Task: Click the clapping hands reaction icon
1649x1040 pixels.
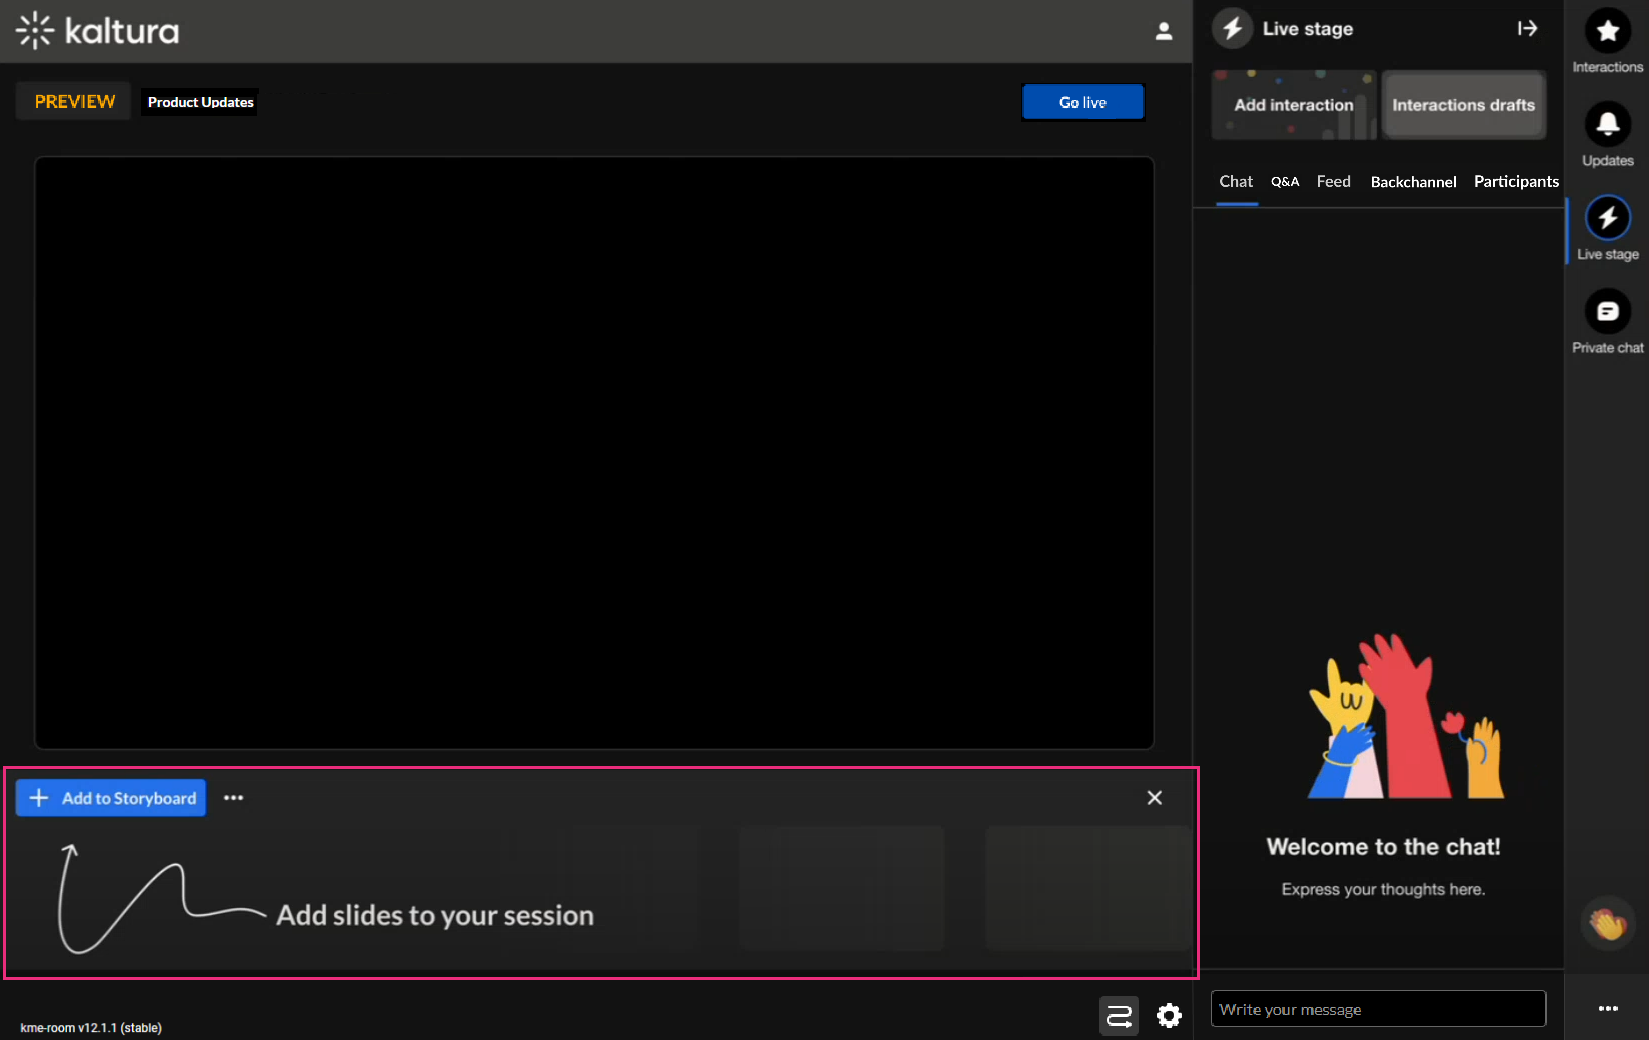Action: pos(1607,923)
